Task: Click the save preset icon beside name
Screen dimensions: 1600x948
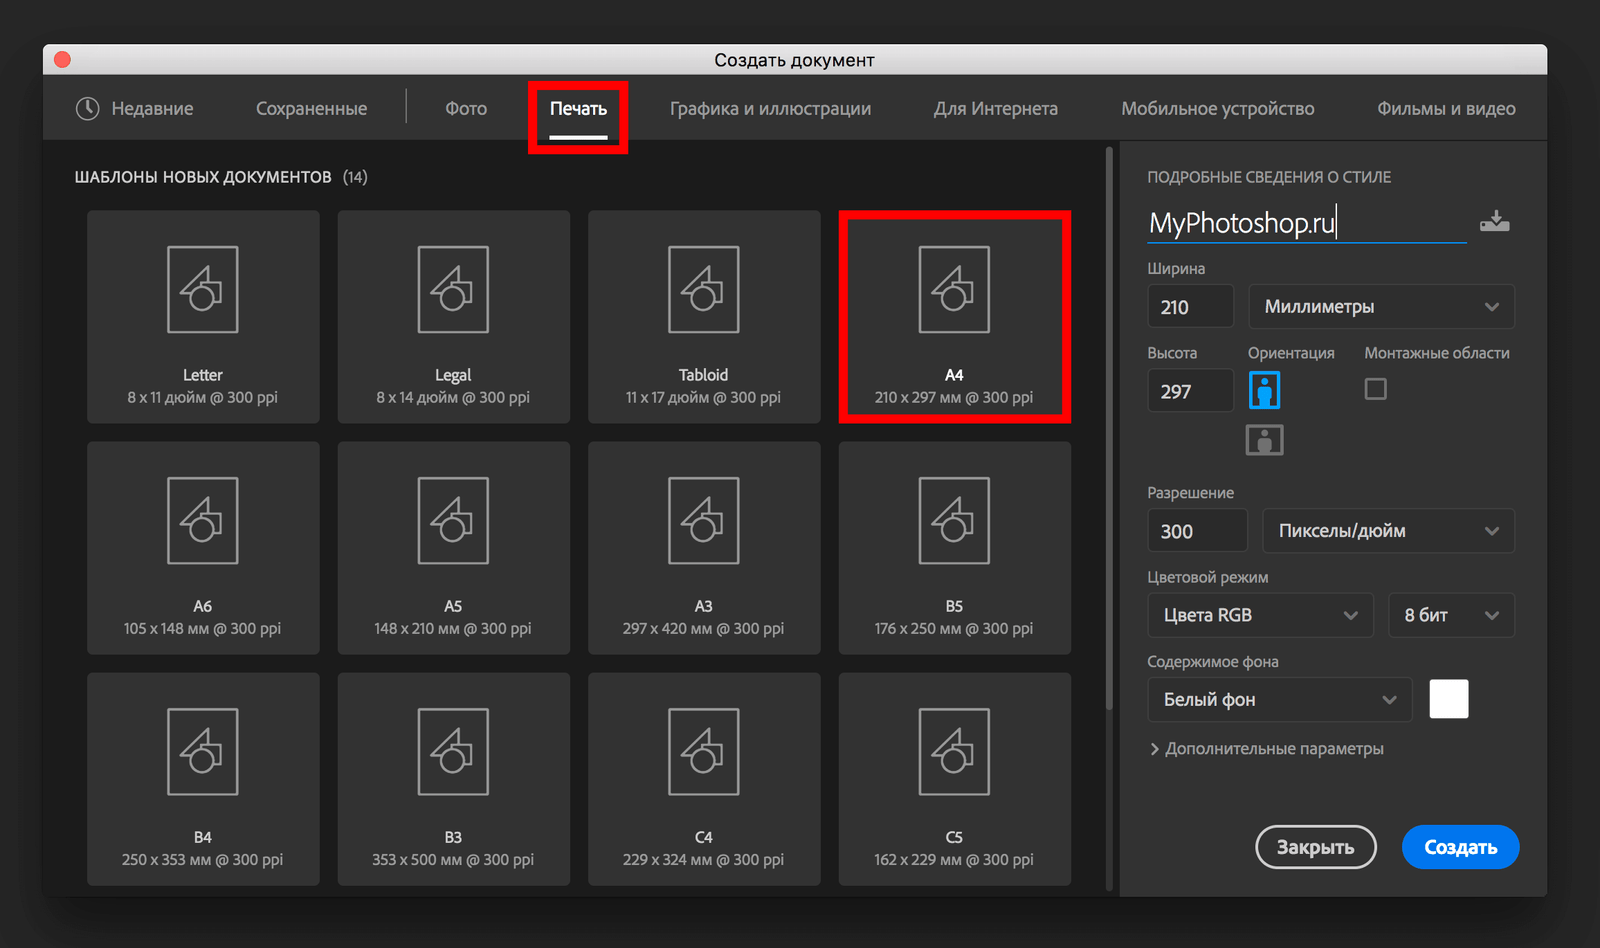Action: (x=1494, y=221)
